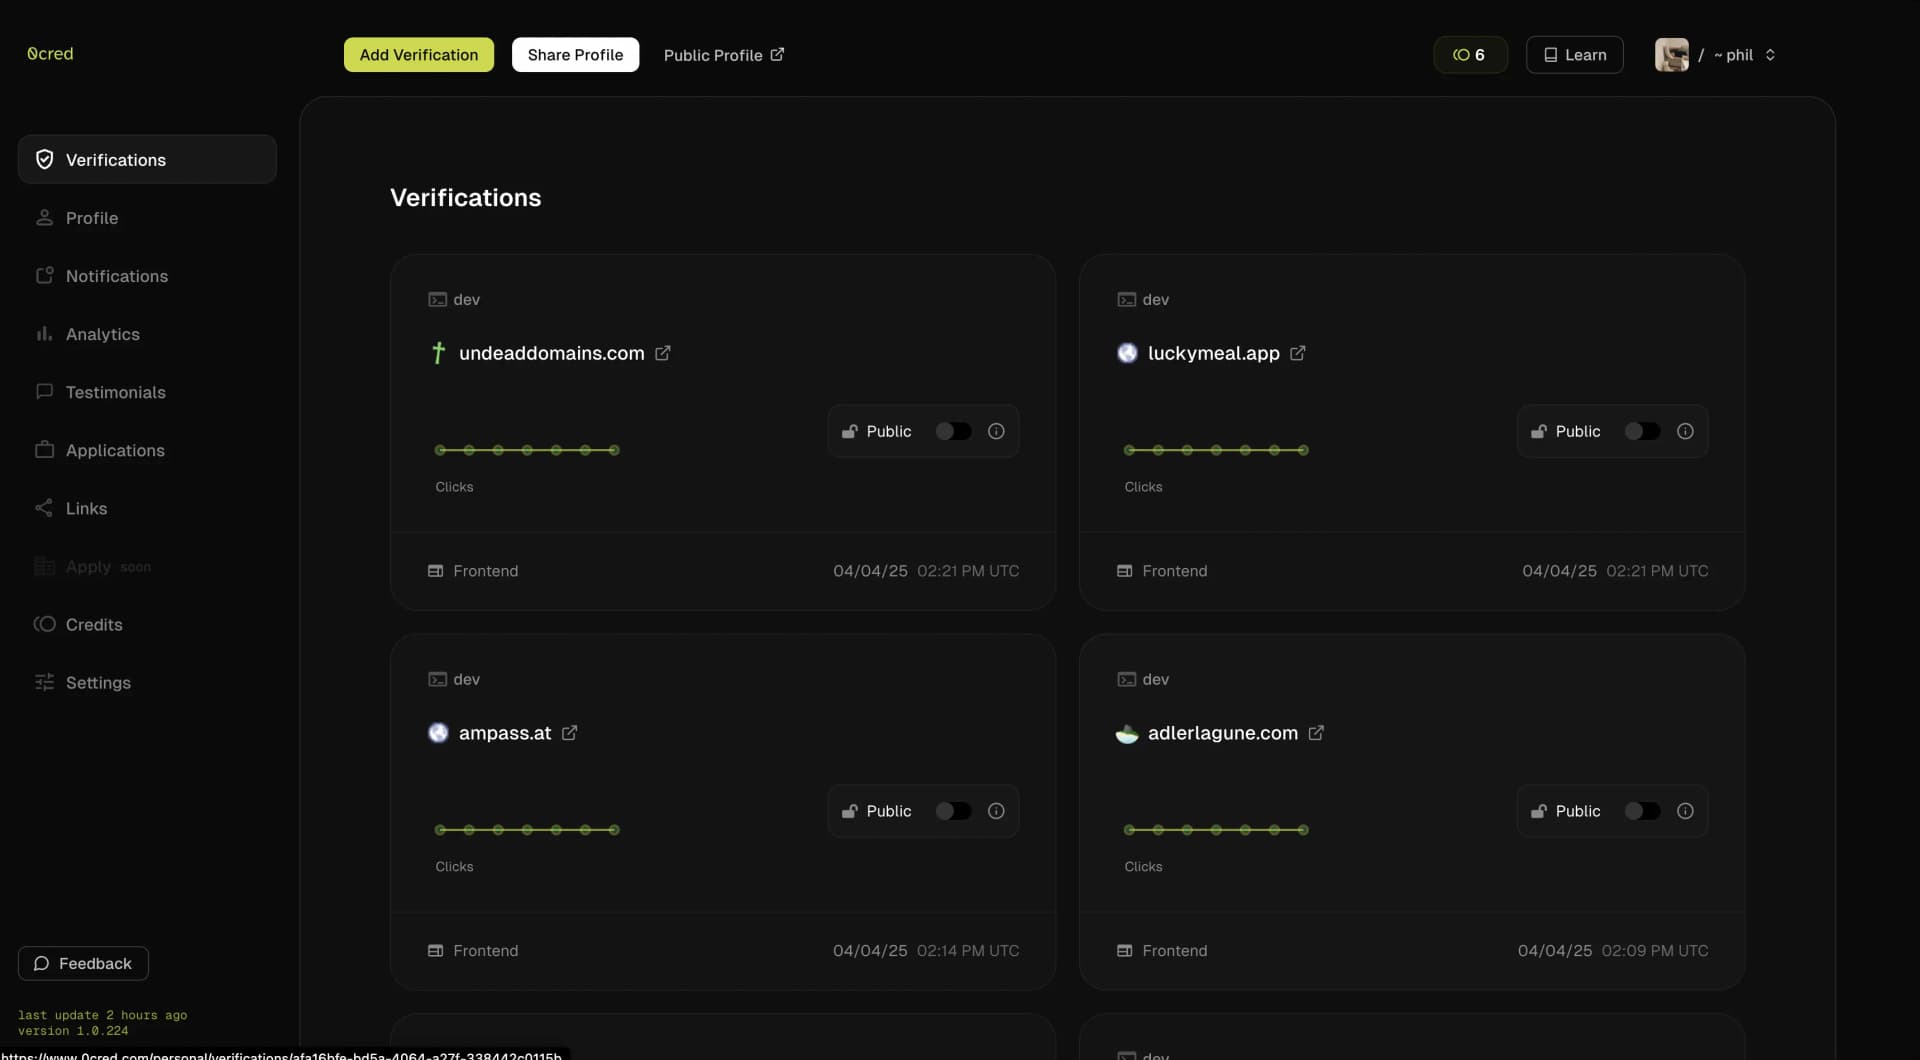Select the Notifications bell icon in sidebar
Viewport: 1920px width, 1060px height.
pos(44,276)
